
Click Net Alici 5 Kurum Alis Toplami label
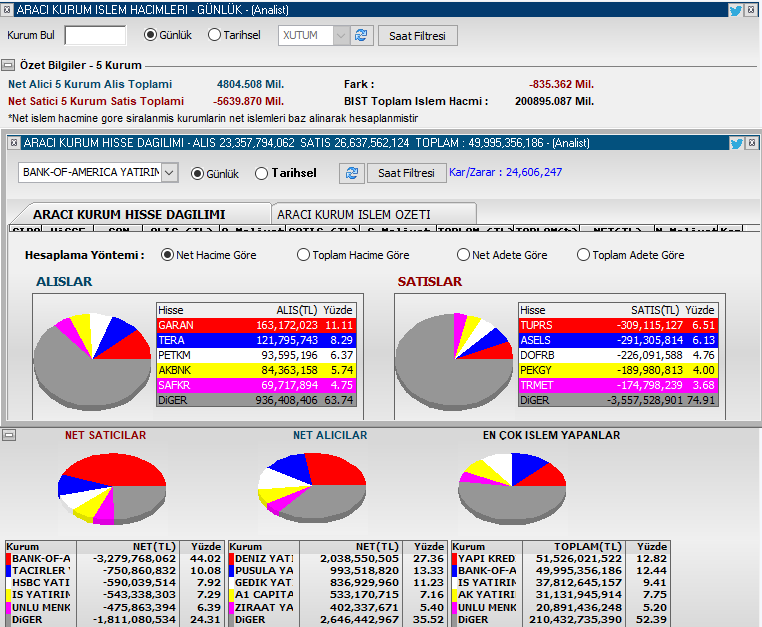(x=90, y=84)
